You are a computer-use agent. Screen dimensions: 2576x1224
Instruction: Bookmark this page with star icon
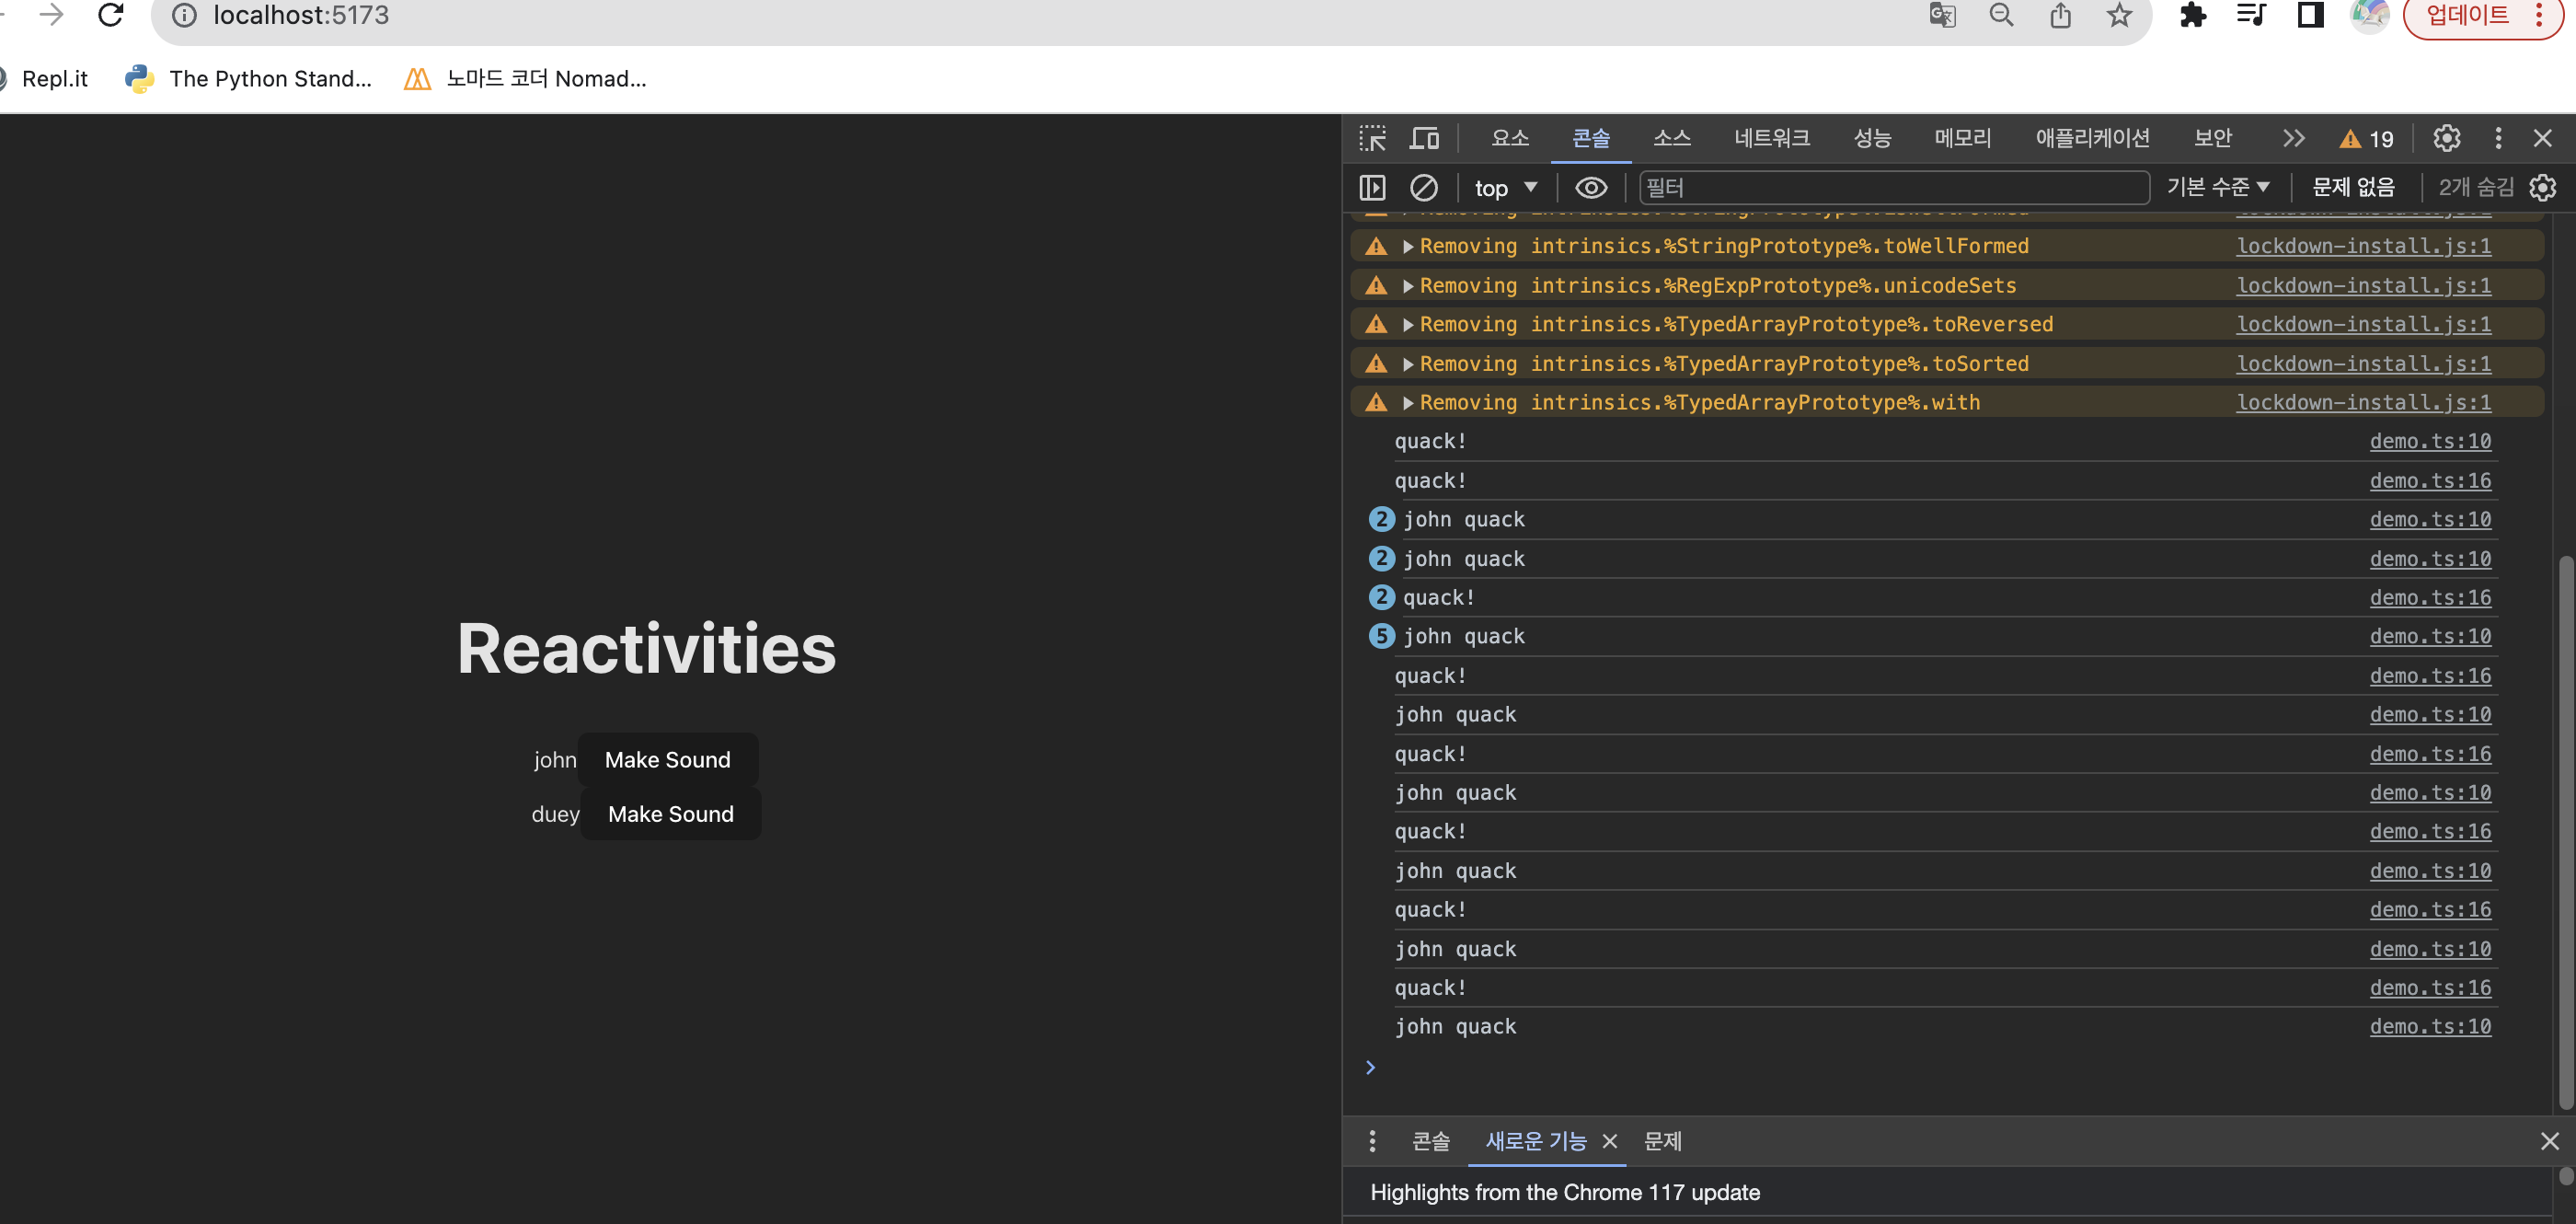2119,15
